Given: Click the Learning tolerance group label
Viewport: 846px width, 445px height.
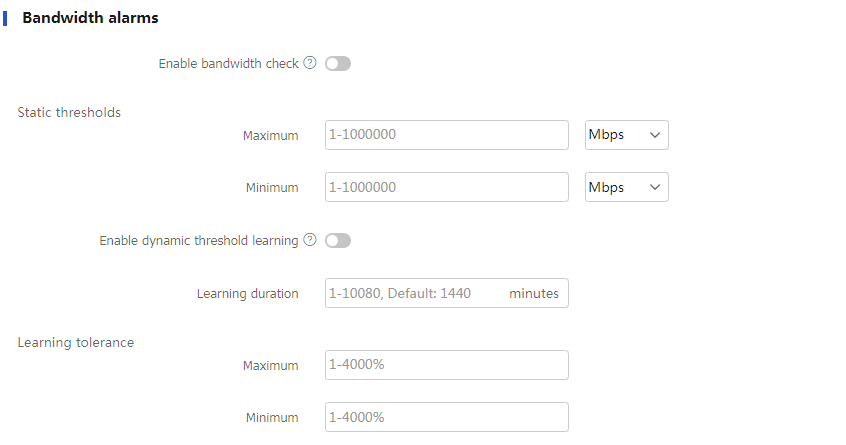Looking at the screenshot, I should click(x=76, y=343).
